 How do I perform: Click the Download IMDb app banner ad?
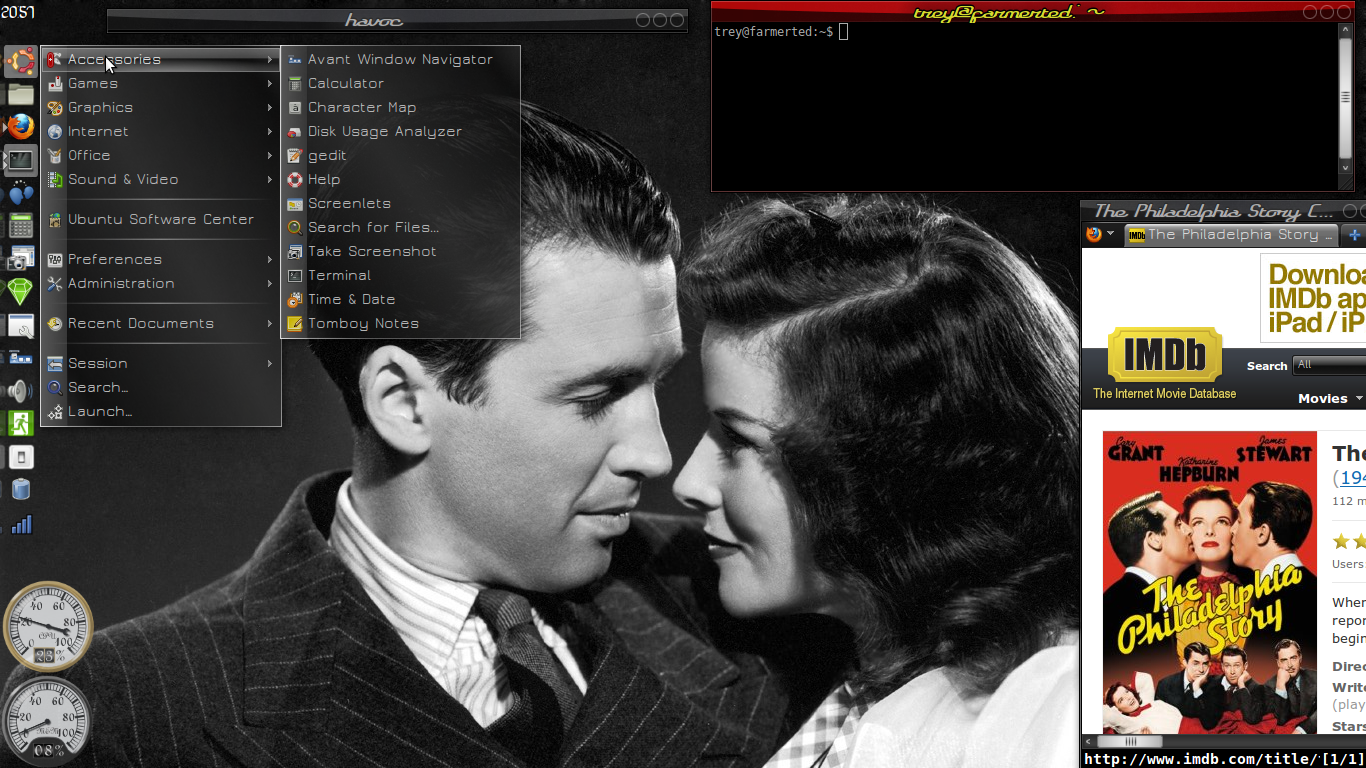coord(1313,297)
